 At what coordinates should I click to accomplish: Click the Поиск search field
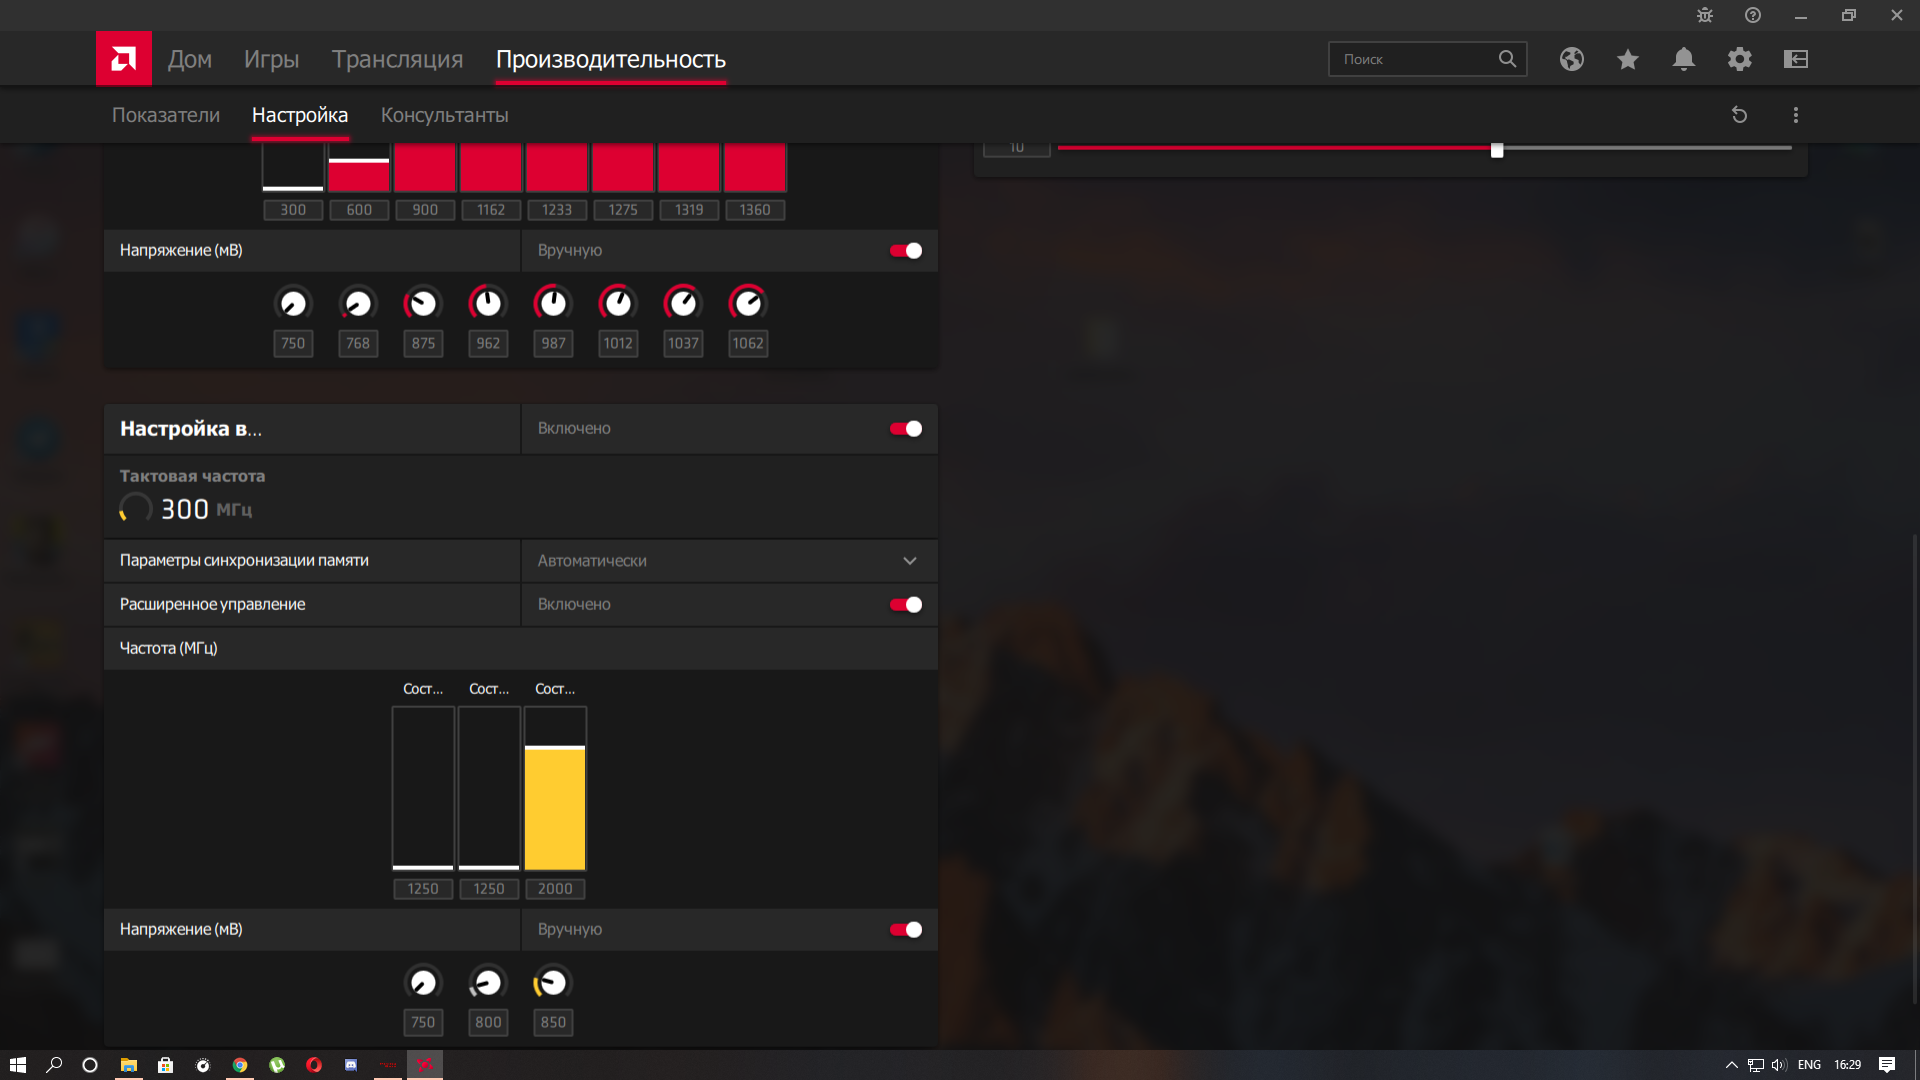(x=1415, y=59)
